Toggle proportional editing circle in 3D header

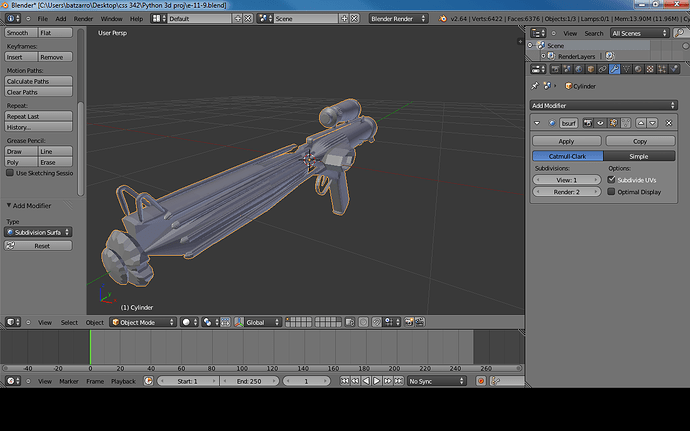tap(363, 322)
